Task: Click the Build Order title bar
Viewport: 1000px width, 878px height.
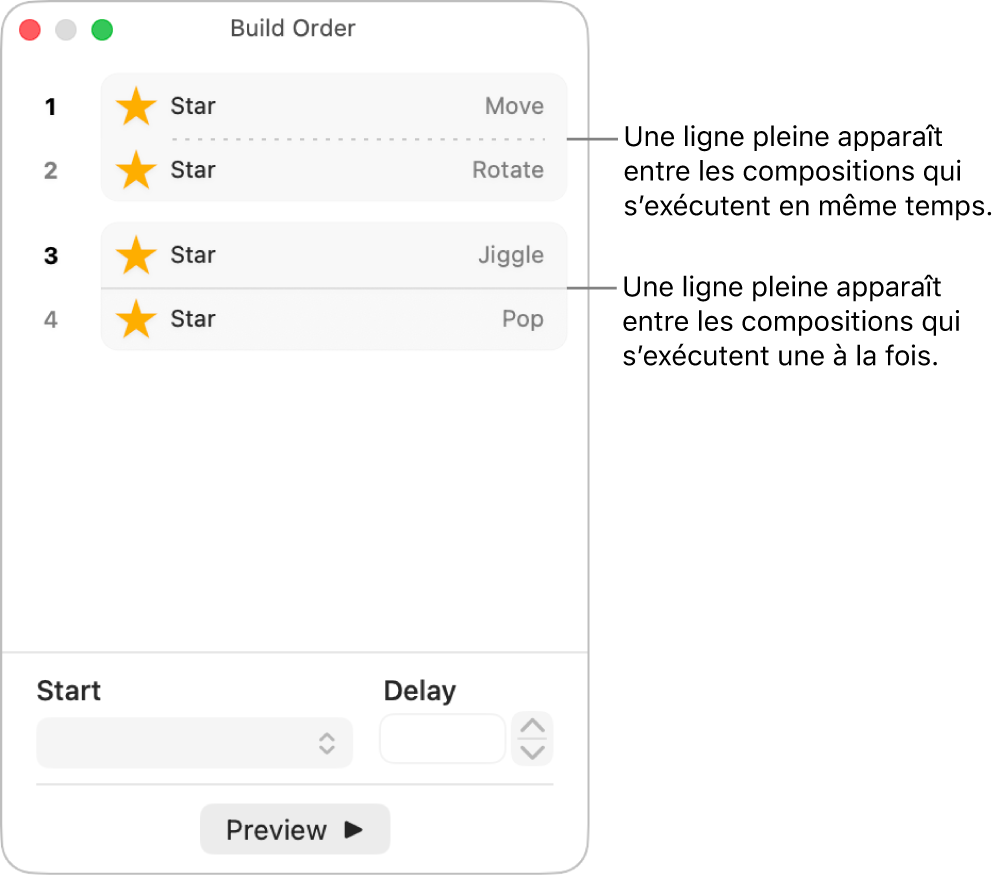Action: click(x=293, y=29)
